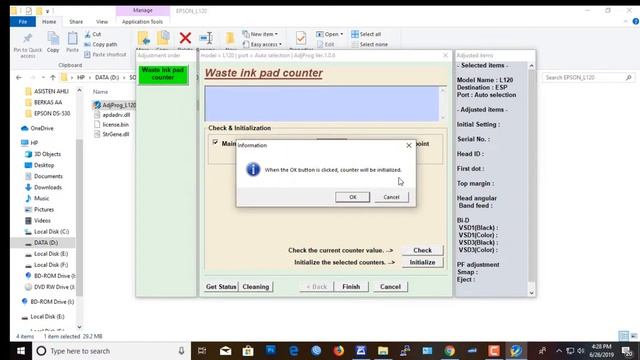Click Paste shortcut in the ribbon
The width and height of the screenshot is (640, 360).
pyautogui.click(x=105, y=54)
